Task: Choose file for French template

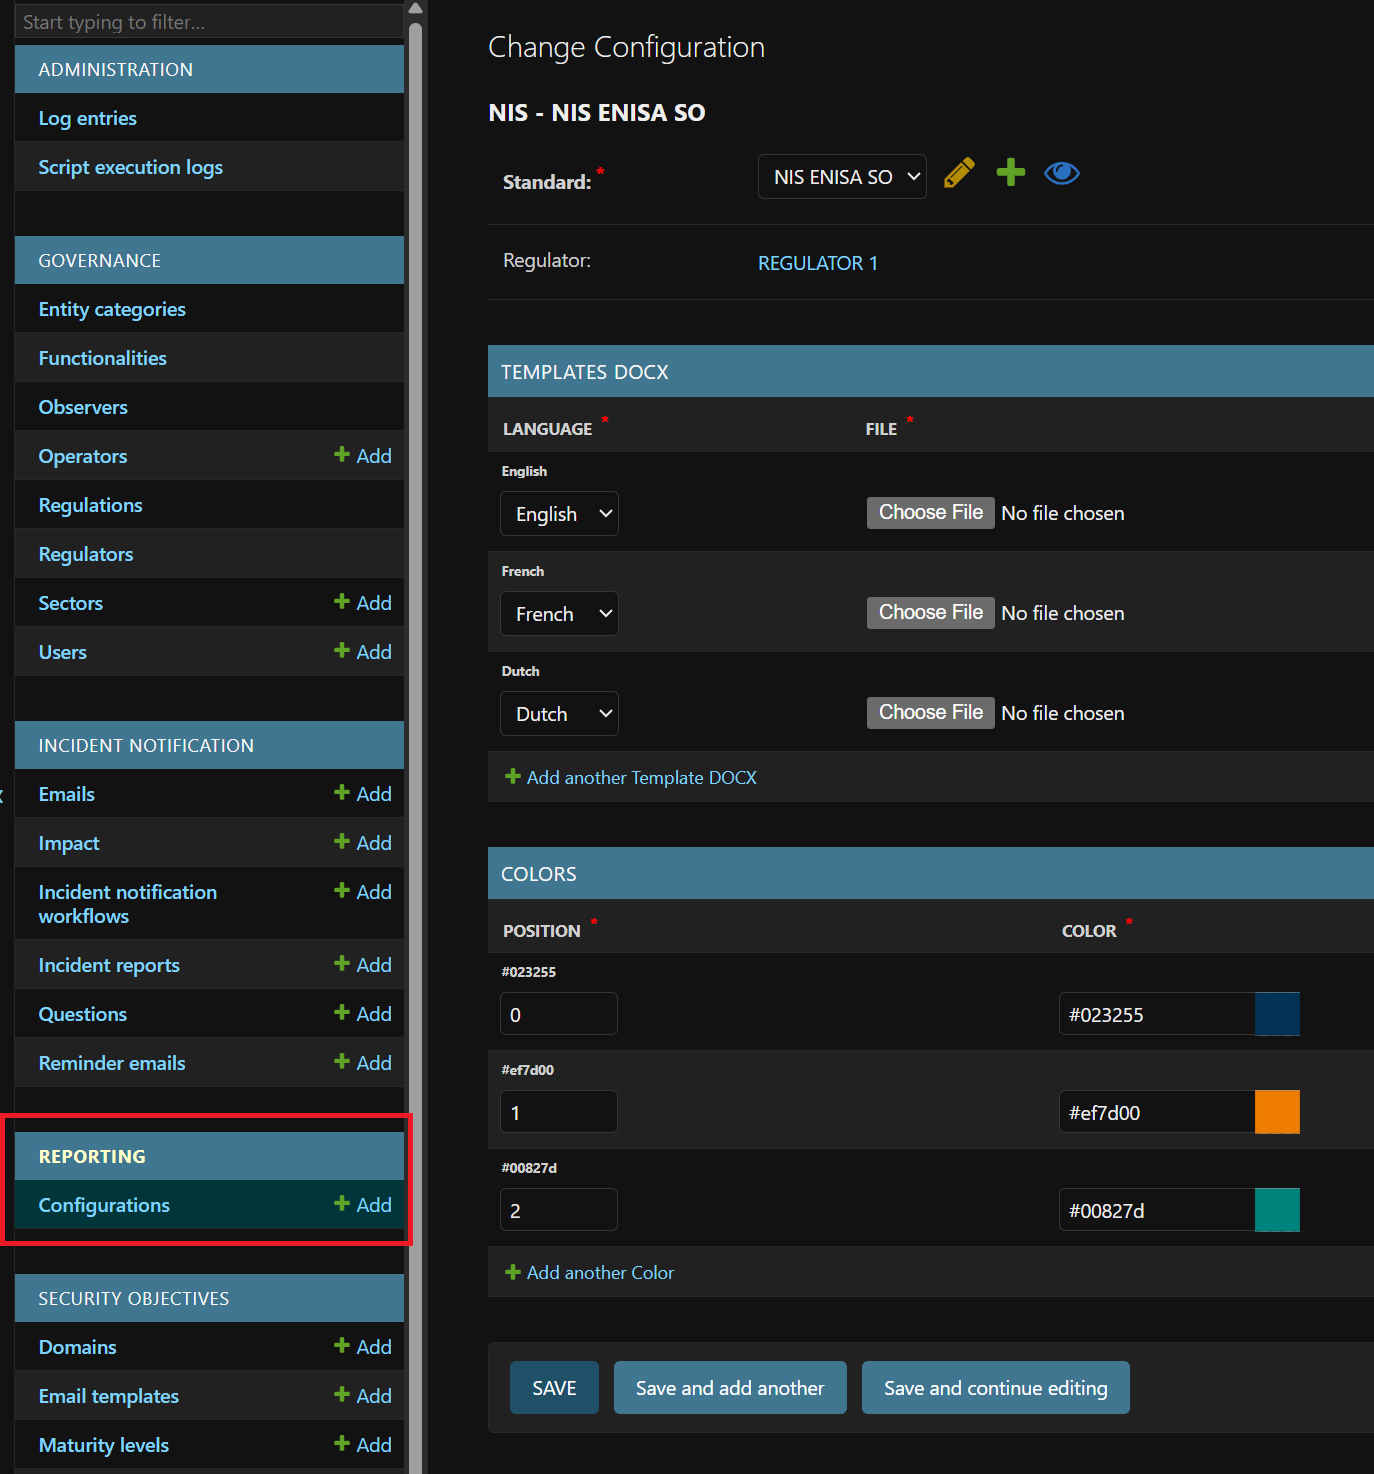Action: tap(930, 613)
